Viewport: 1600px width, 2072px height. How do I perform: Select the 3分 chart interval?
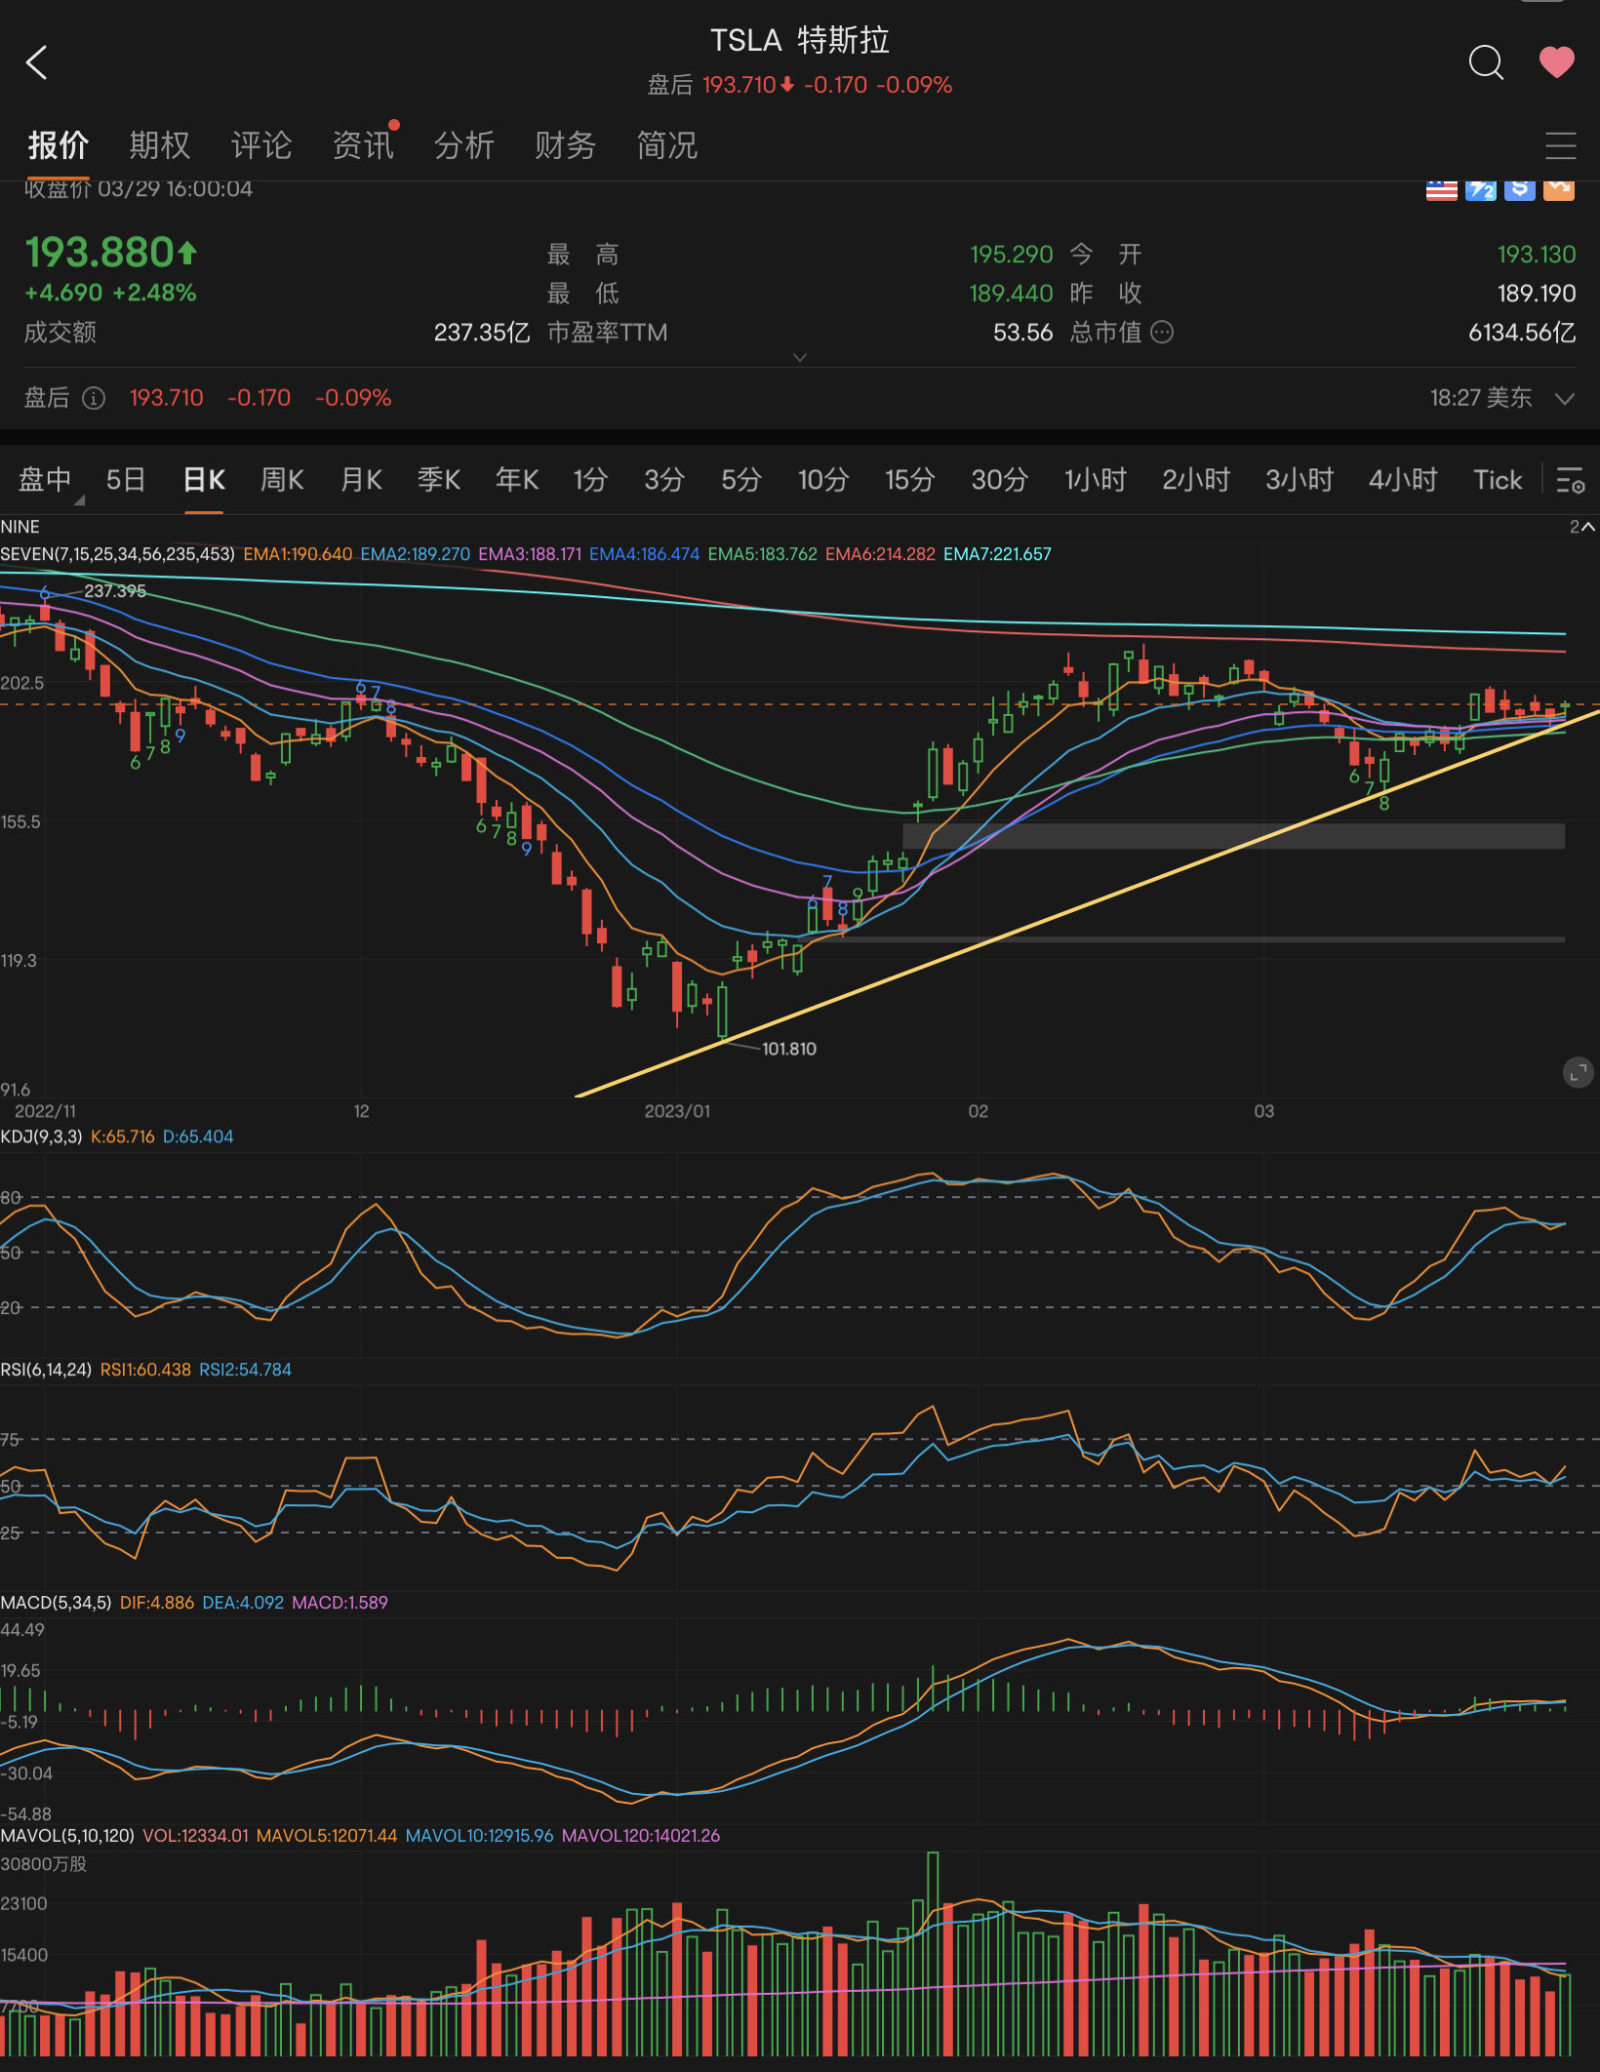(664, 480)
